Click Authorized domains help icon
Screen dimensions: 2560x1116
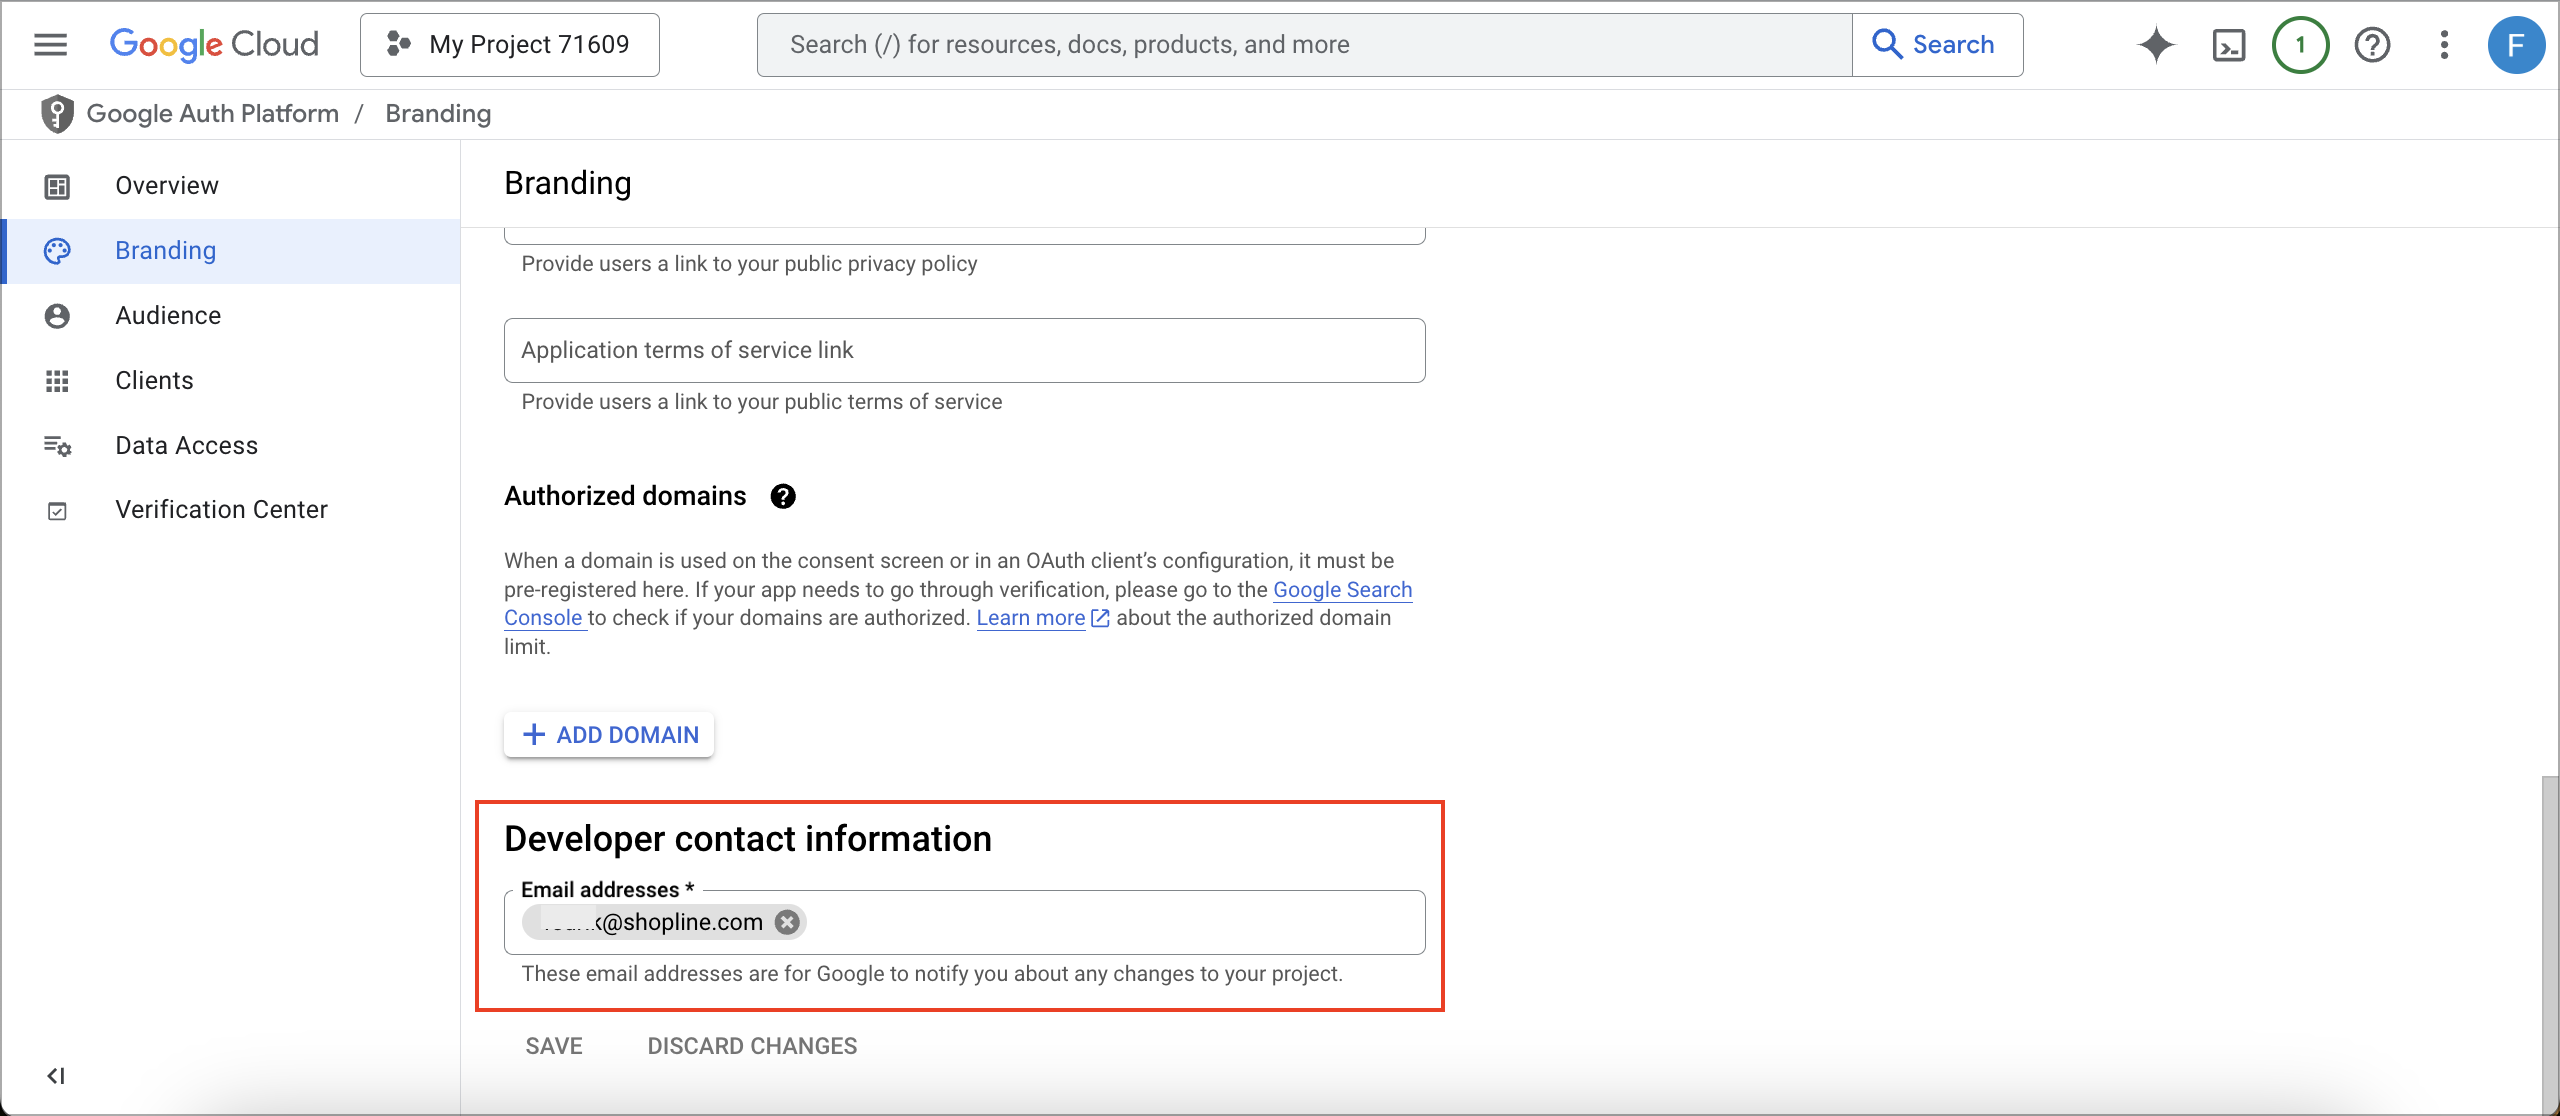pyautogui.click(x=783, y=497)
